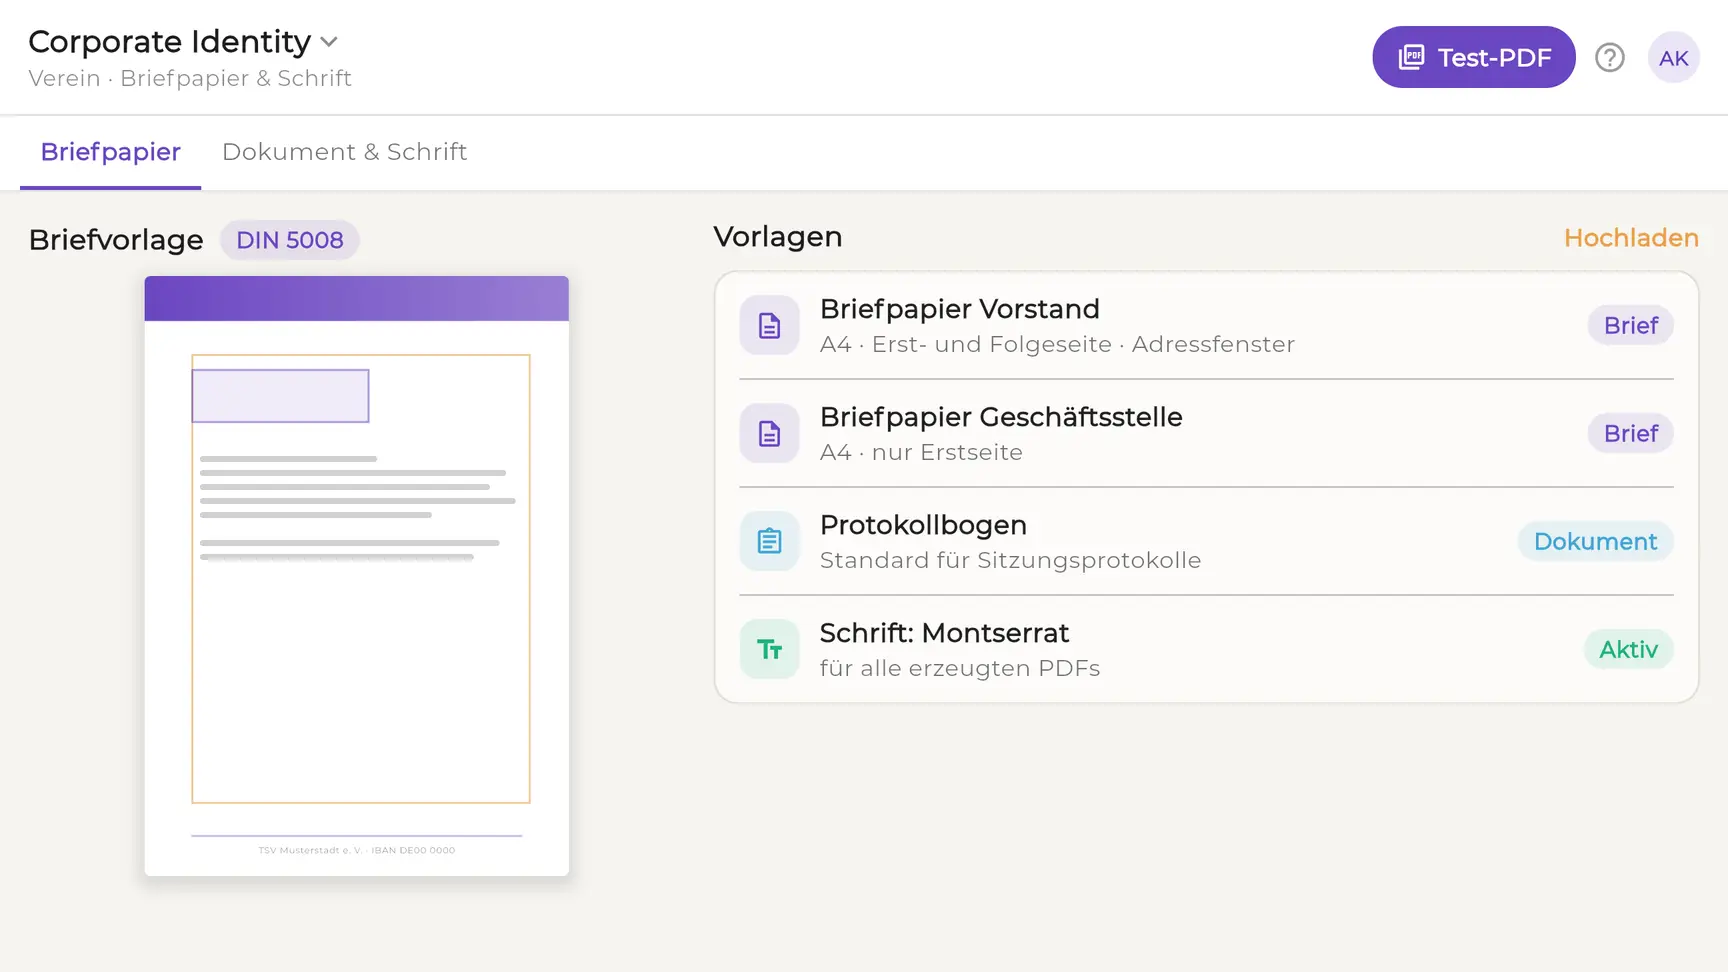This screenshot has width=1728, height=972.
Task: Select the Briefpapier Geschäftsstelle template title
Action: pos(1001,417)
